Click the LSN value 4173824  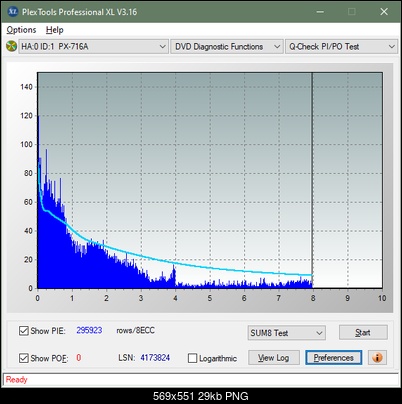pyautogui.click(x=155, y=358)
